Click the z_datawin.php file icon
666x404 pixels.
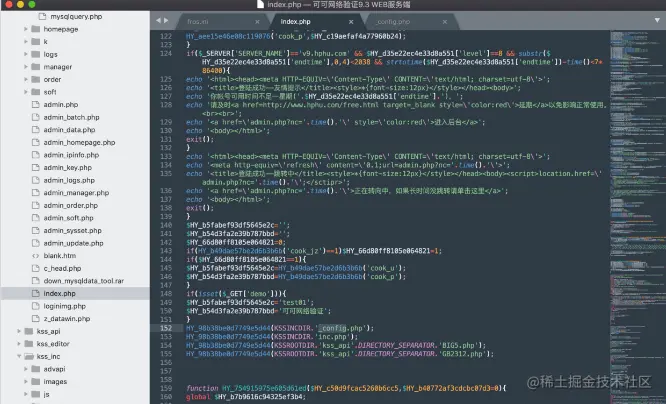[36, 318]
